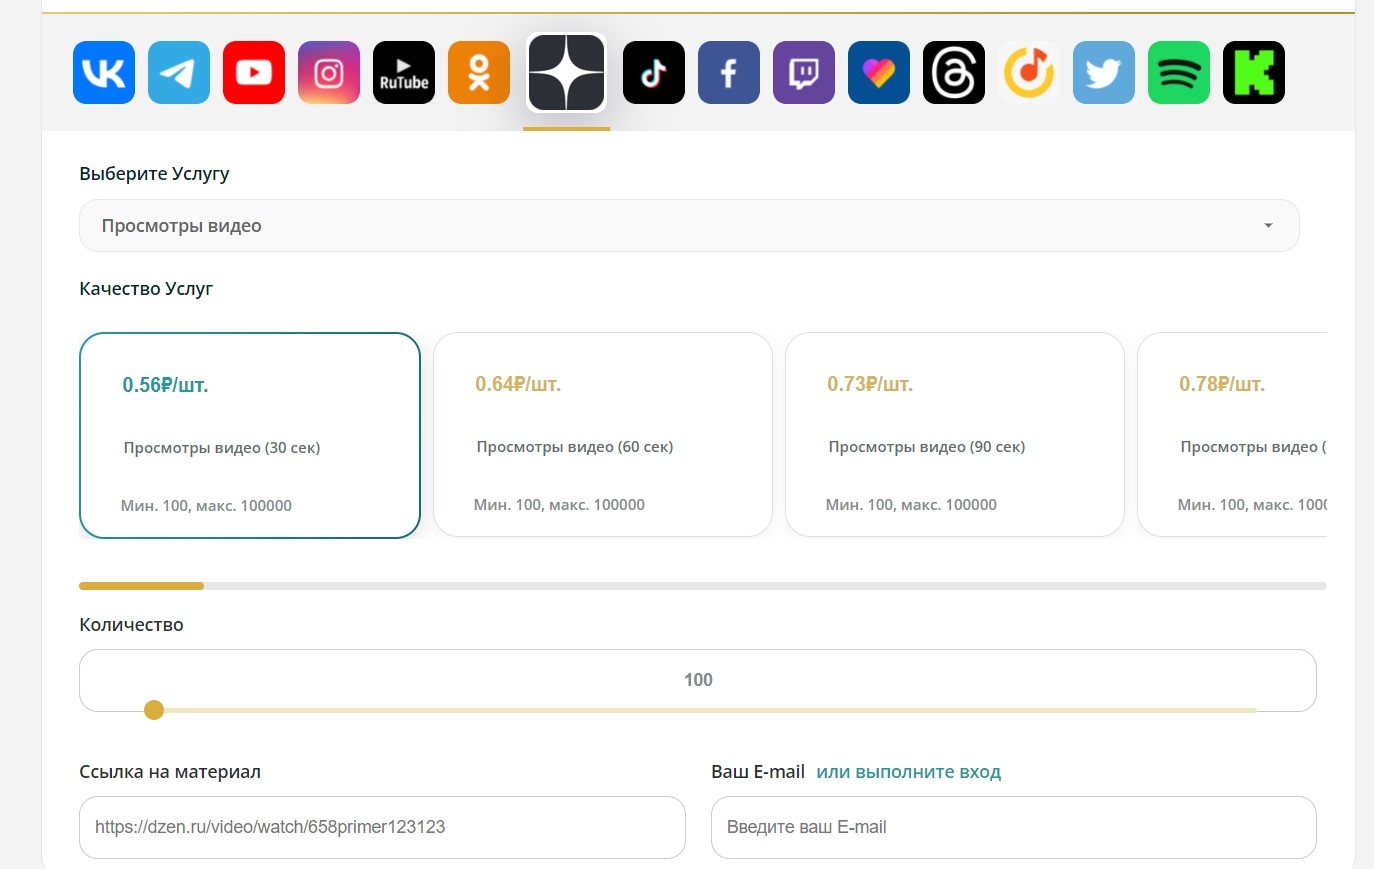1374x869 pixels.
Task: Select the VK social network icon
Action: pos(104,72)
